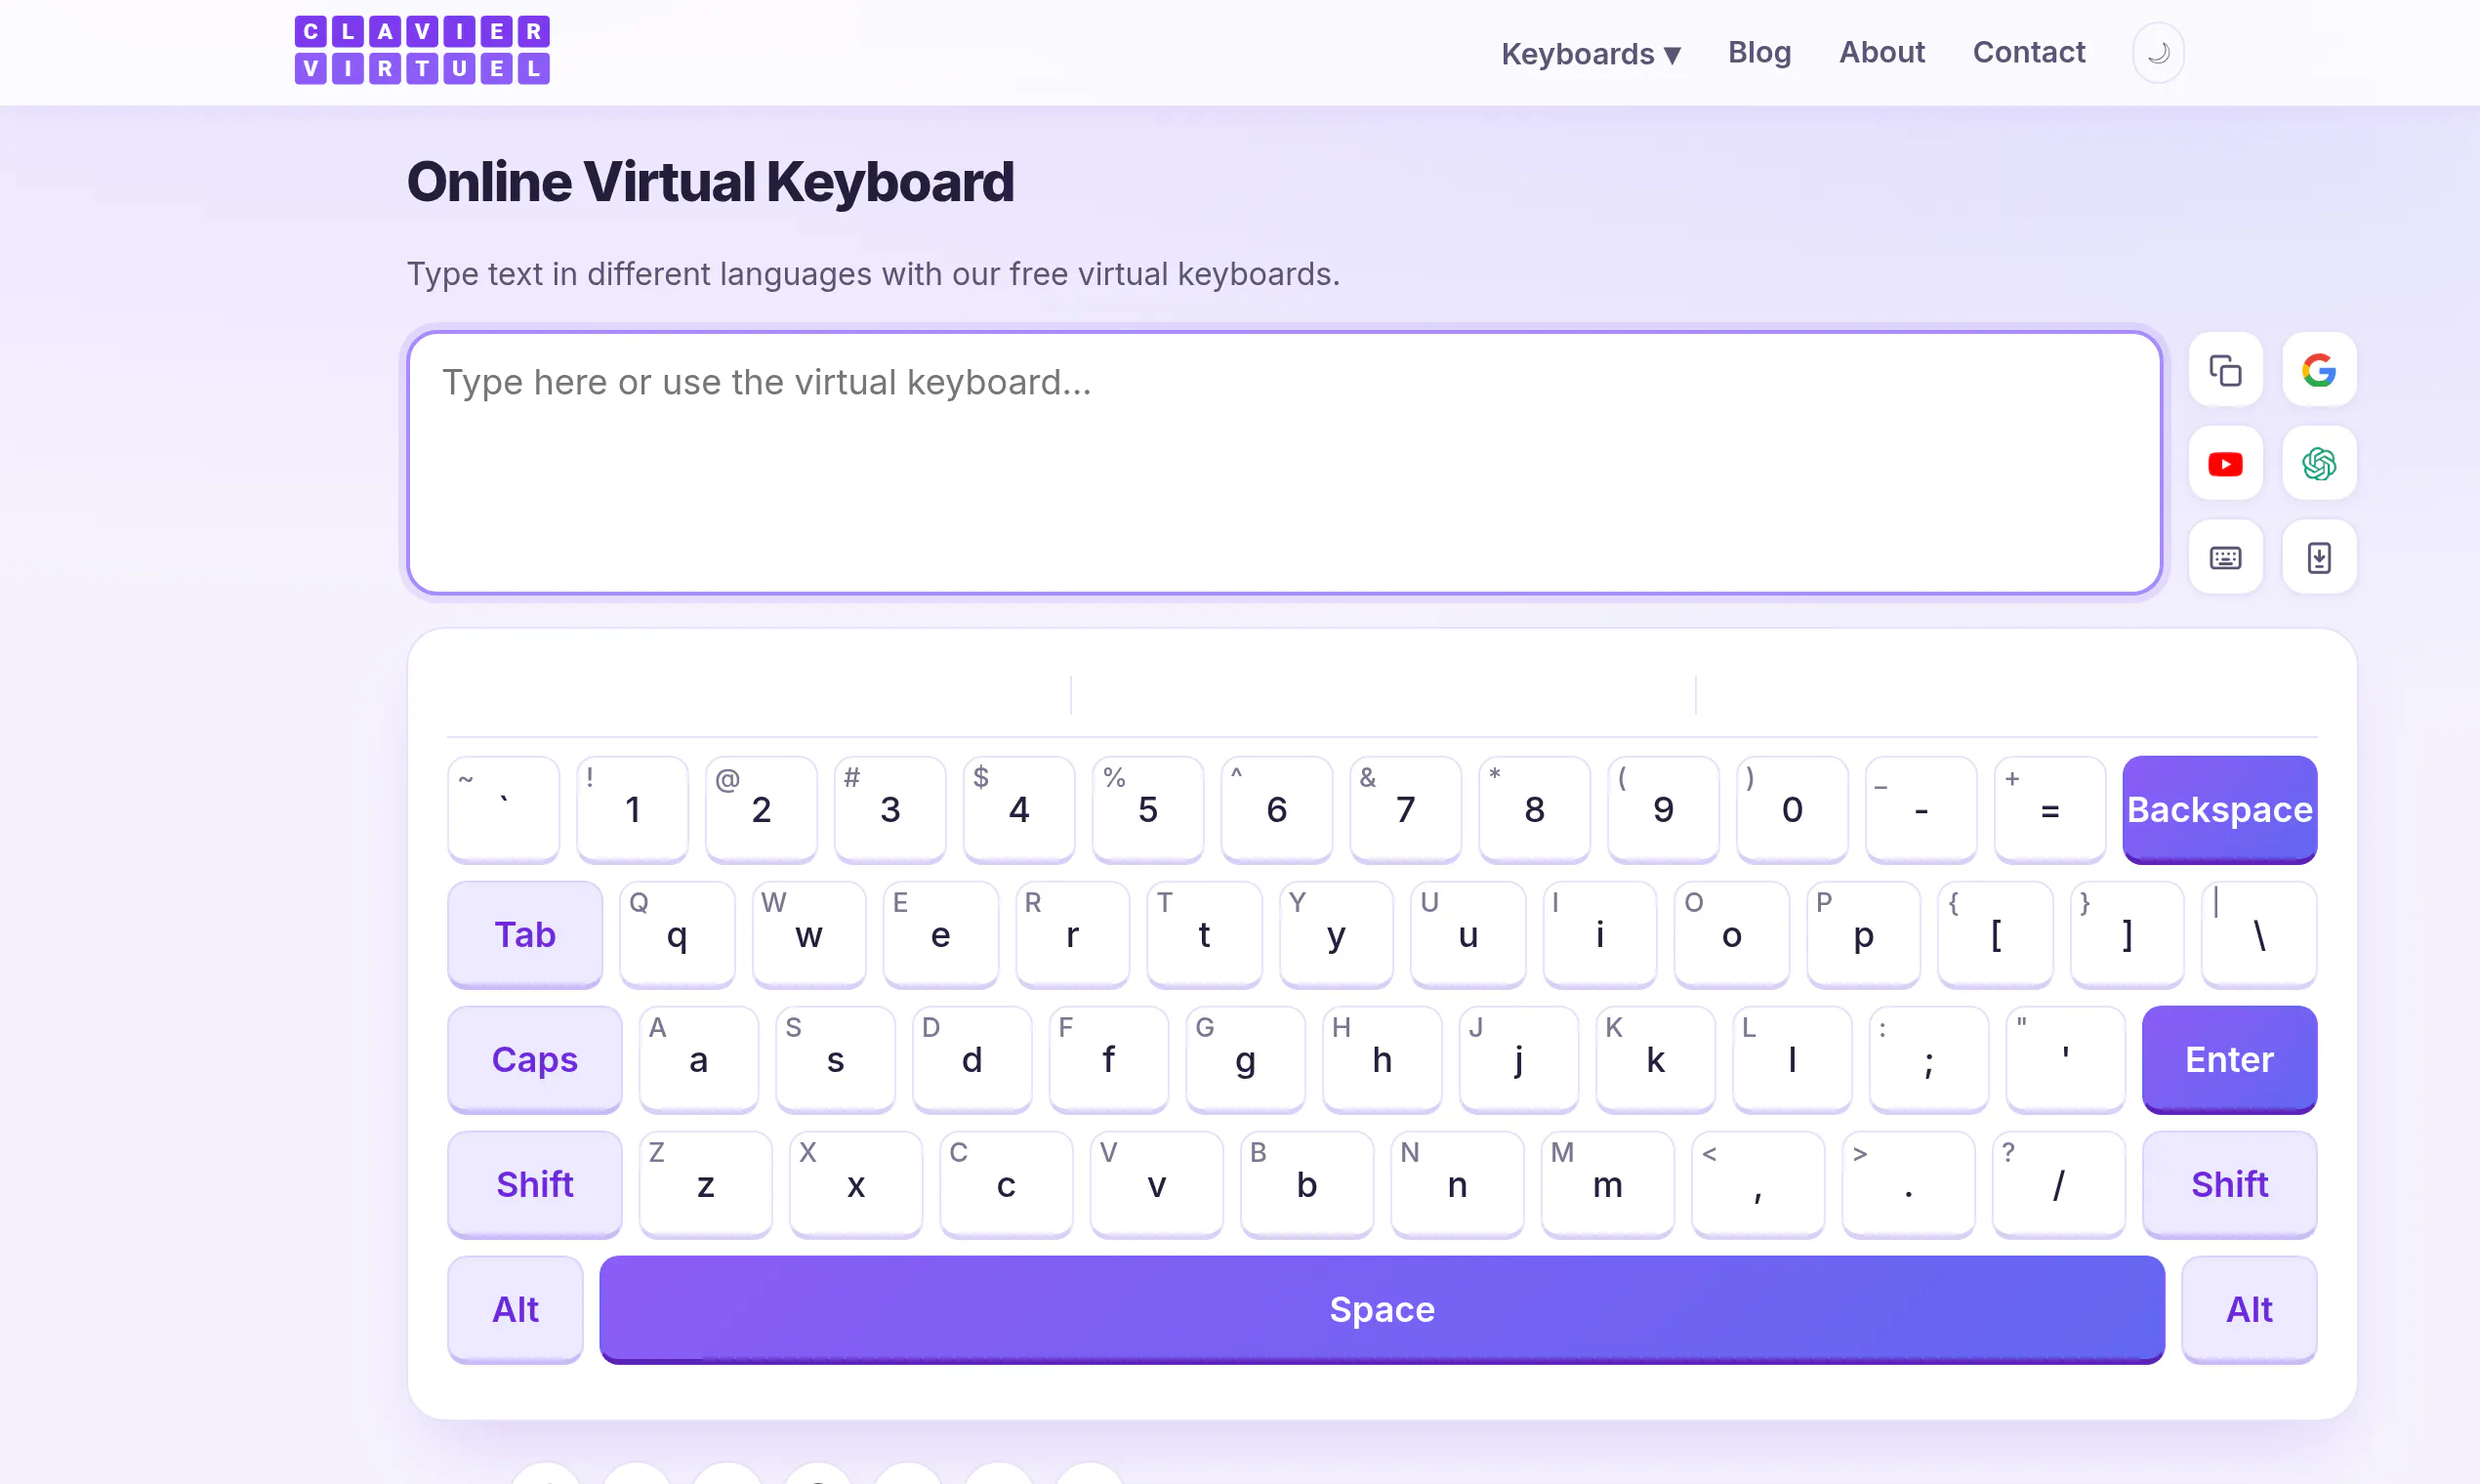Click the Backspace key
Screen dimensions: 2480x1484
(x=2219, y=810)
